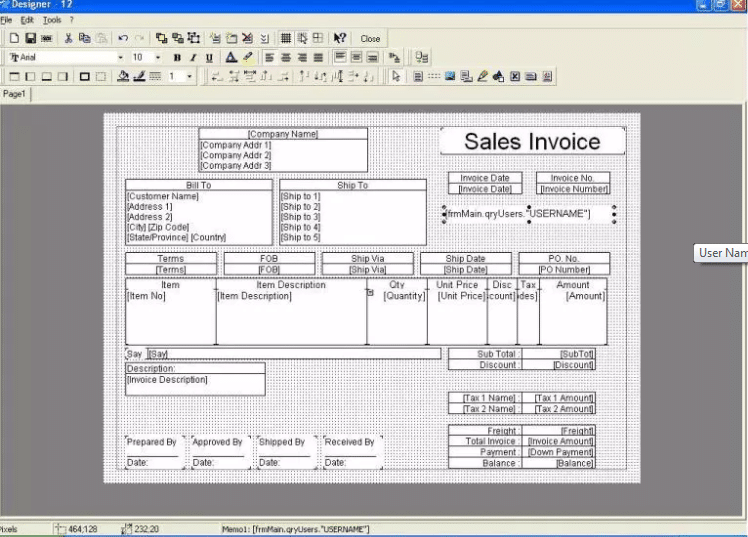This screenshot has height=537, width=748.
Task: Undo the last action
Action: click(x=123, y=38)
